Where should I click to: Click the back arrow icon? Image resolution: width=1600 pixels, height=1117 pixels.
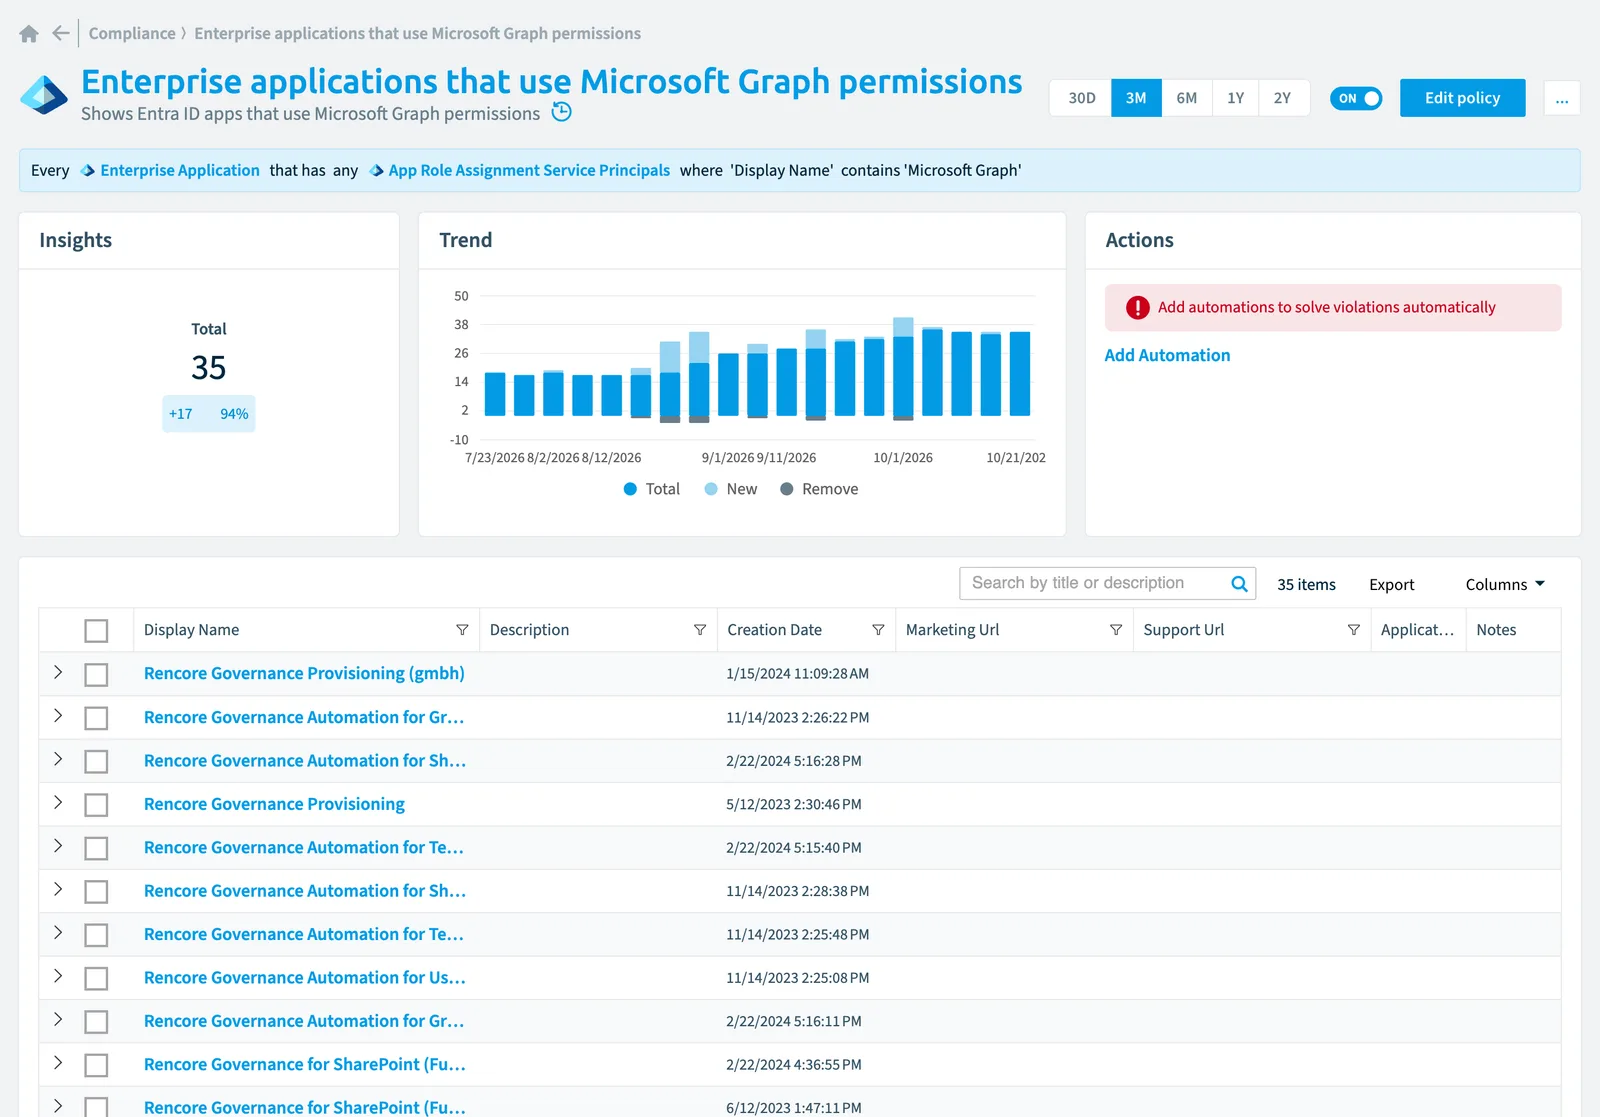coord(61,33)
